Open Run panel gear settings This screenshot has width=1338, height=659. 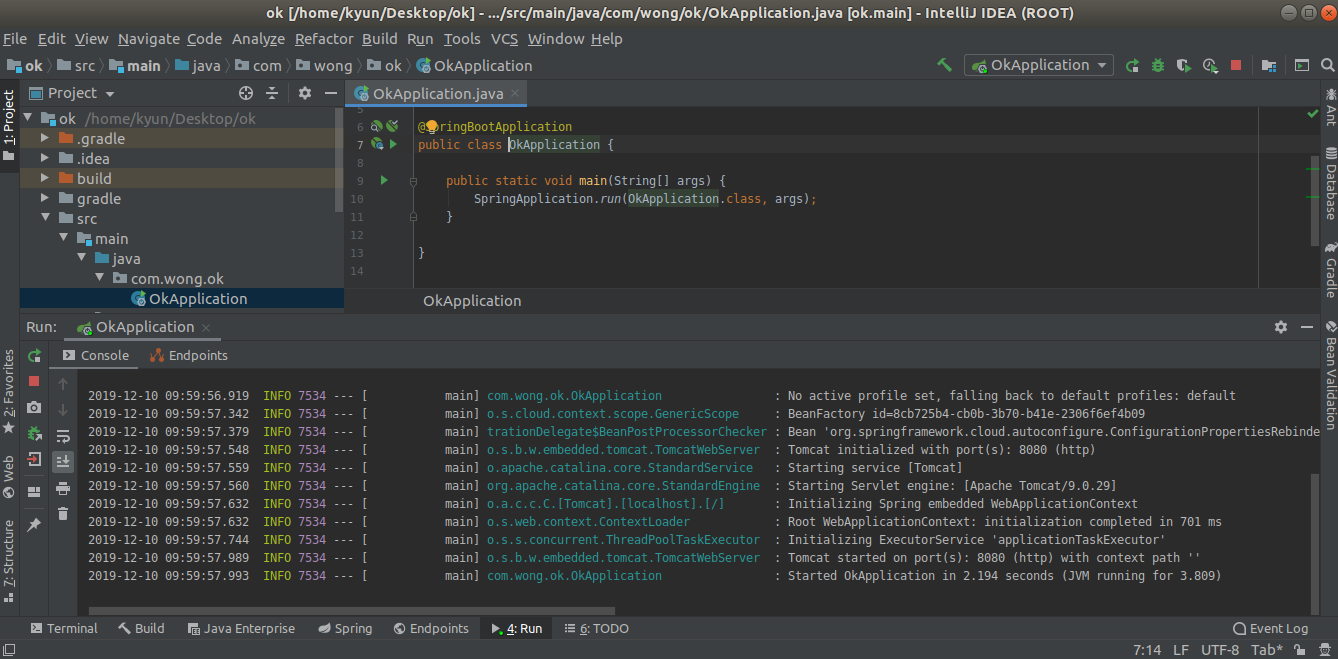coord(1281,327)
